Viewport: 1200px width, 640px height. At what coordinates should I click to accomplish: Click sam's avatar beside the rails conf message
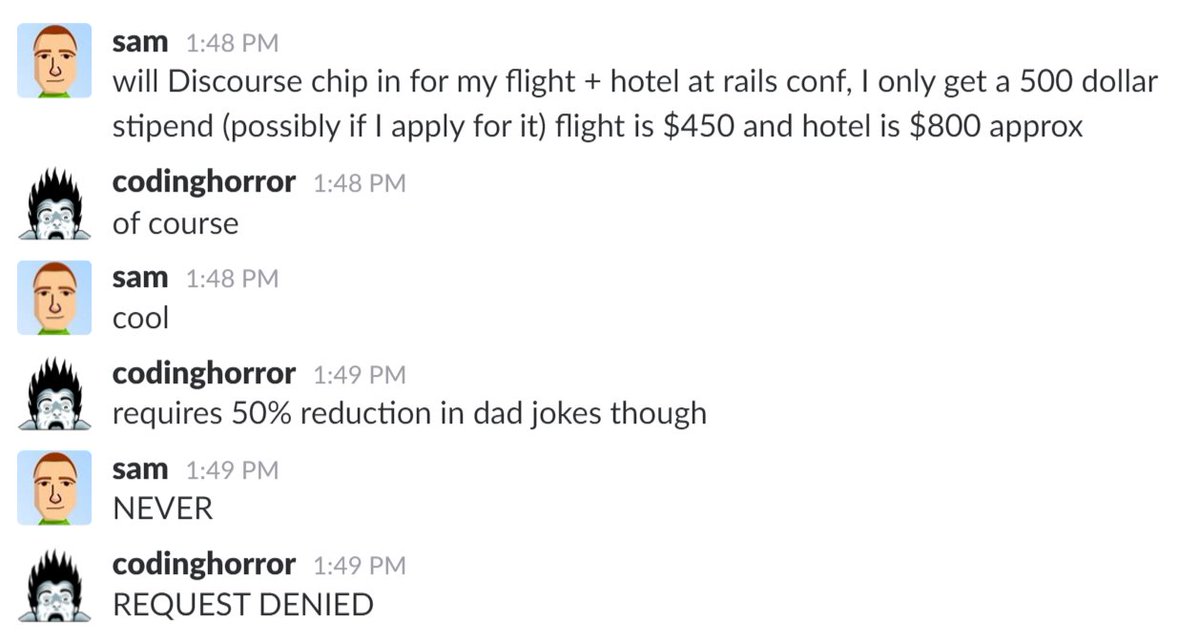54,61
